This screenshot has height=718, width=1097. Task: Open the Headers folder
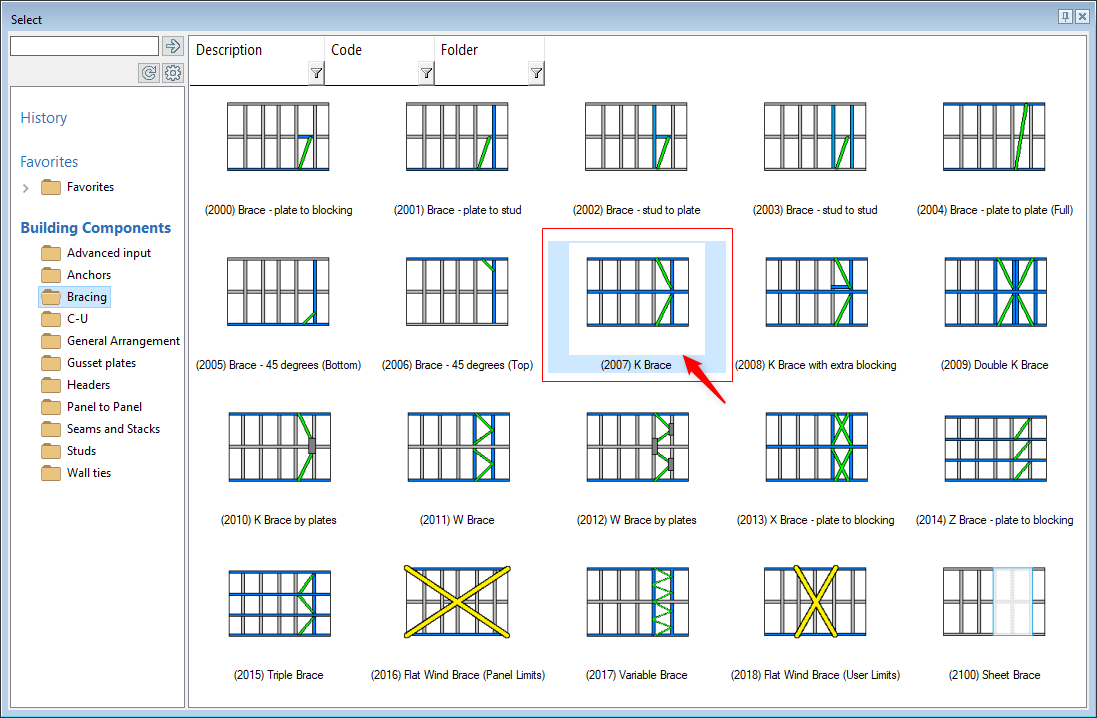[x=88, y=385]
